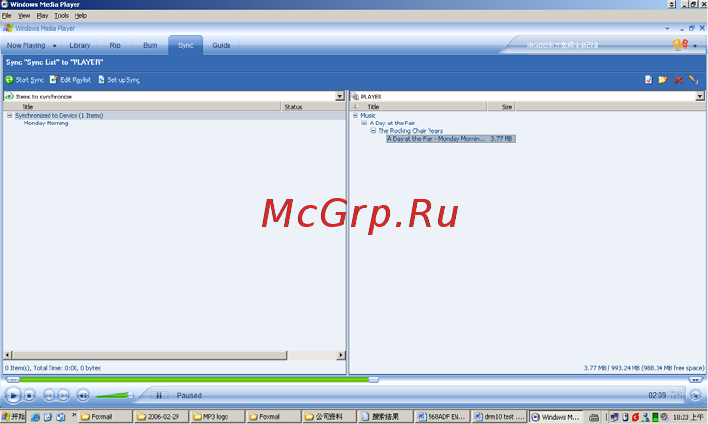The height and width of the screenshot is (424, 708).
Task: Click the pause indicator icon beside Paused
Action: pyautogui.click(x=159, y=396)
